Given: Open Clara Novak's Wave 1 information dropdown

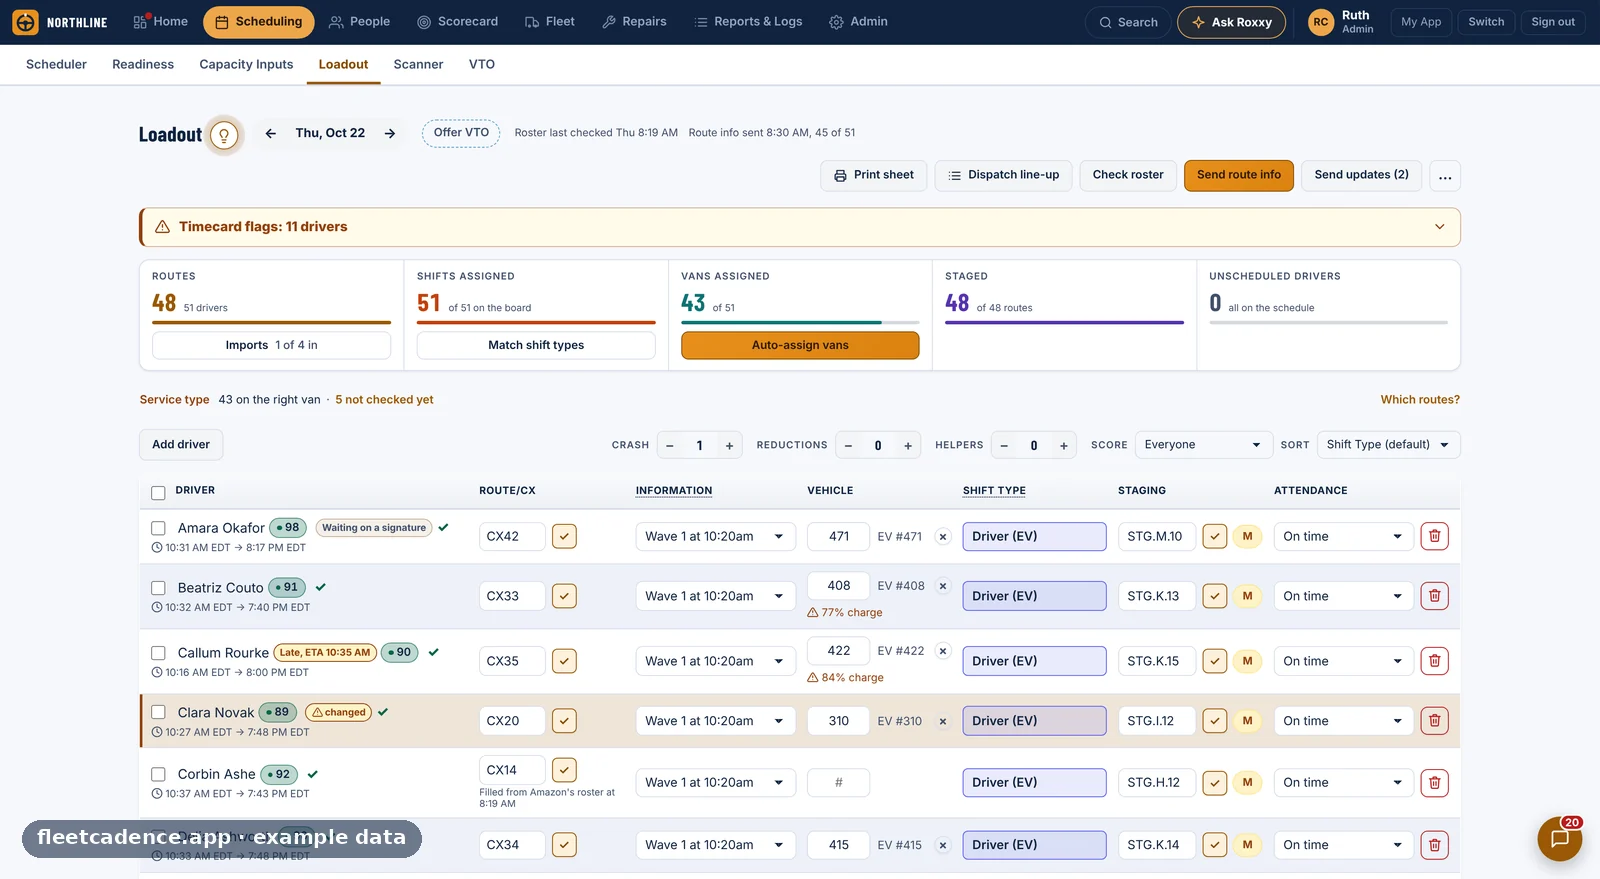Looking at the screenshot, I should pyautogui.click(x=715, y=721).
